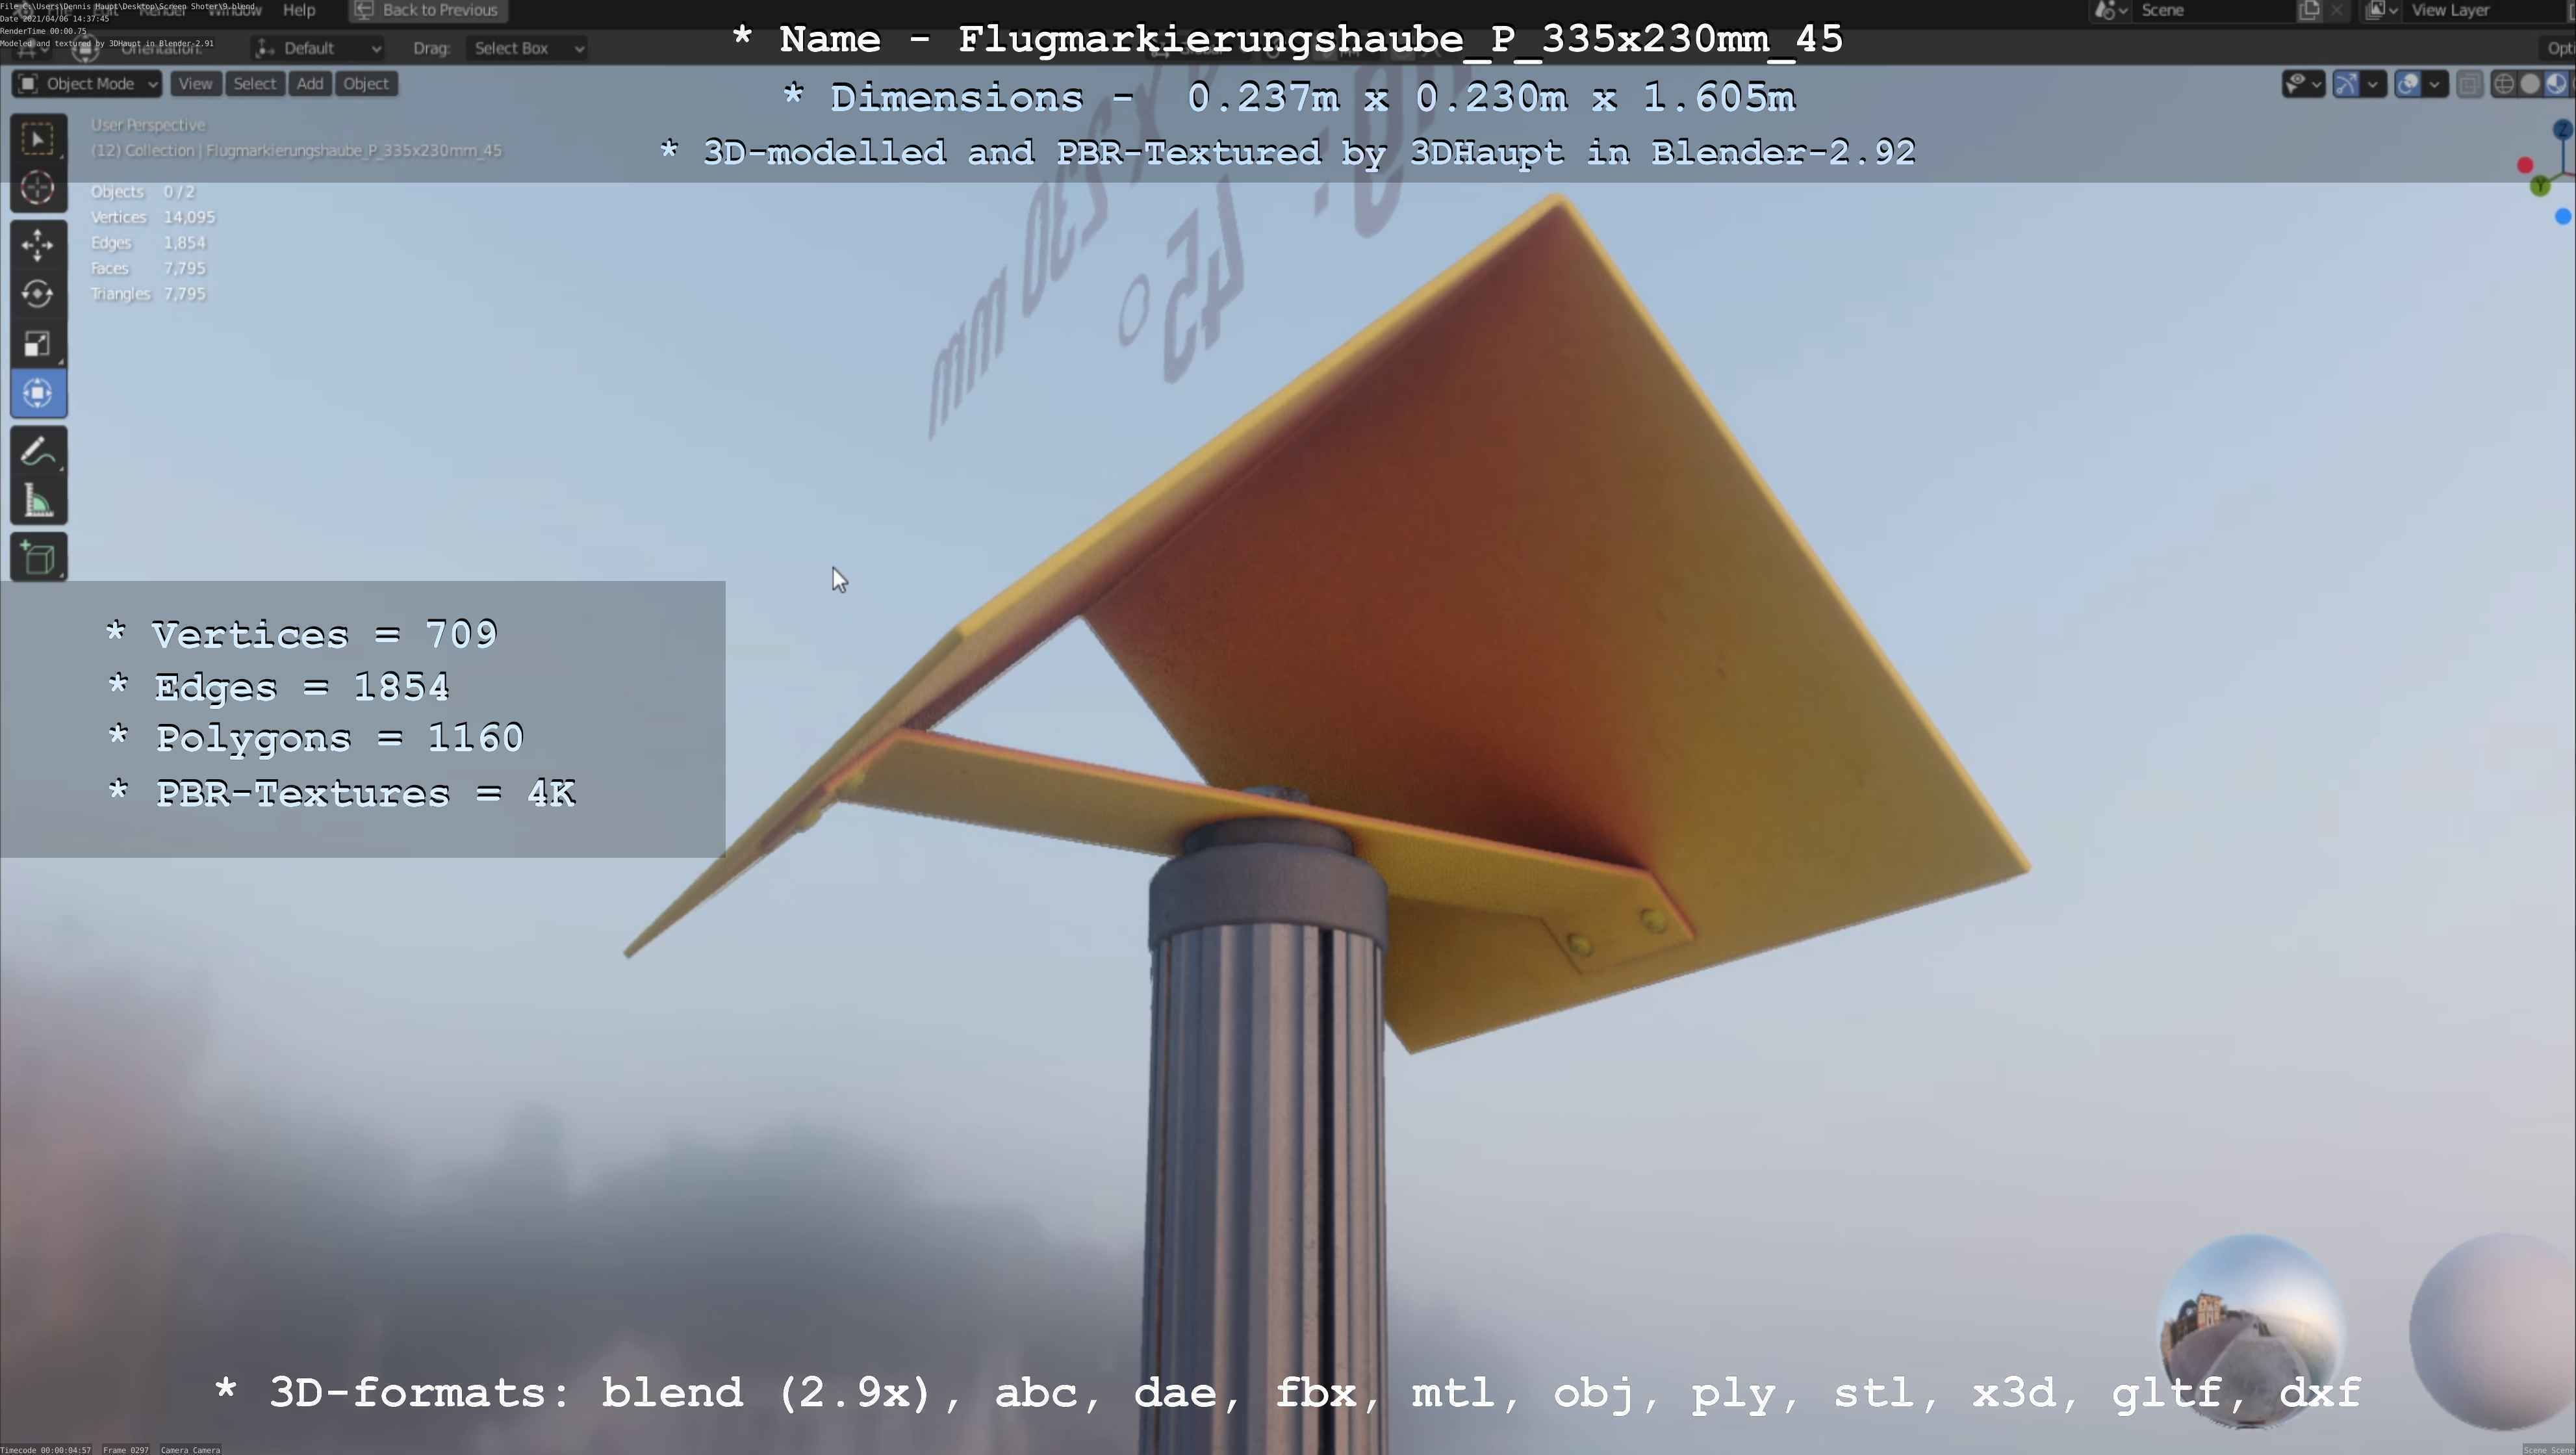The width and height of the screenshot is (2576, 1455).
Task: Select the 3D Cursor tool
Action: [x=38, y=187]
